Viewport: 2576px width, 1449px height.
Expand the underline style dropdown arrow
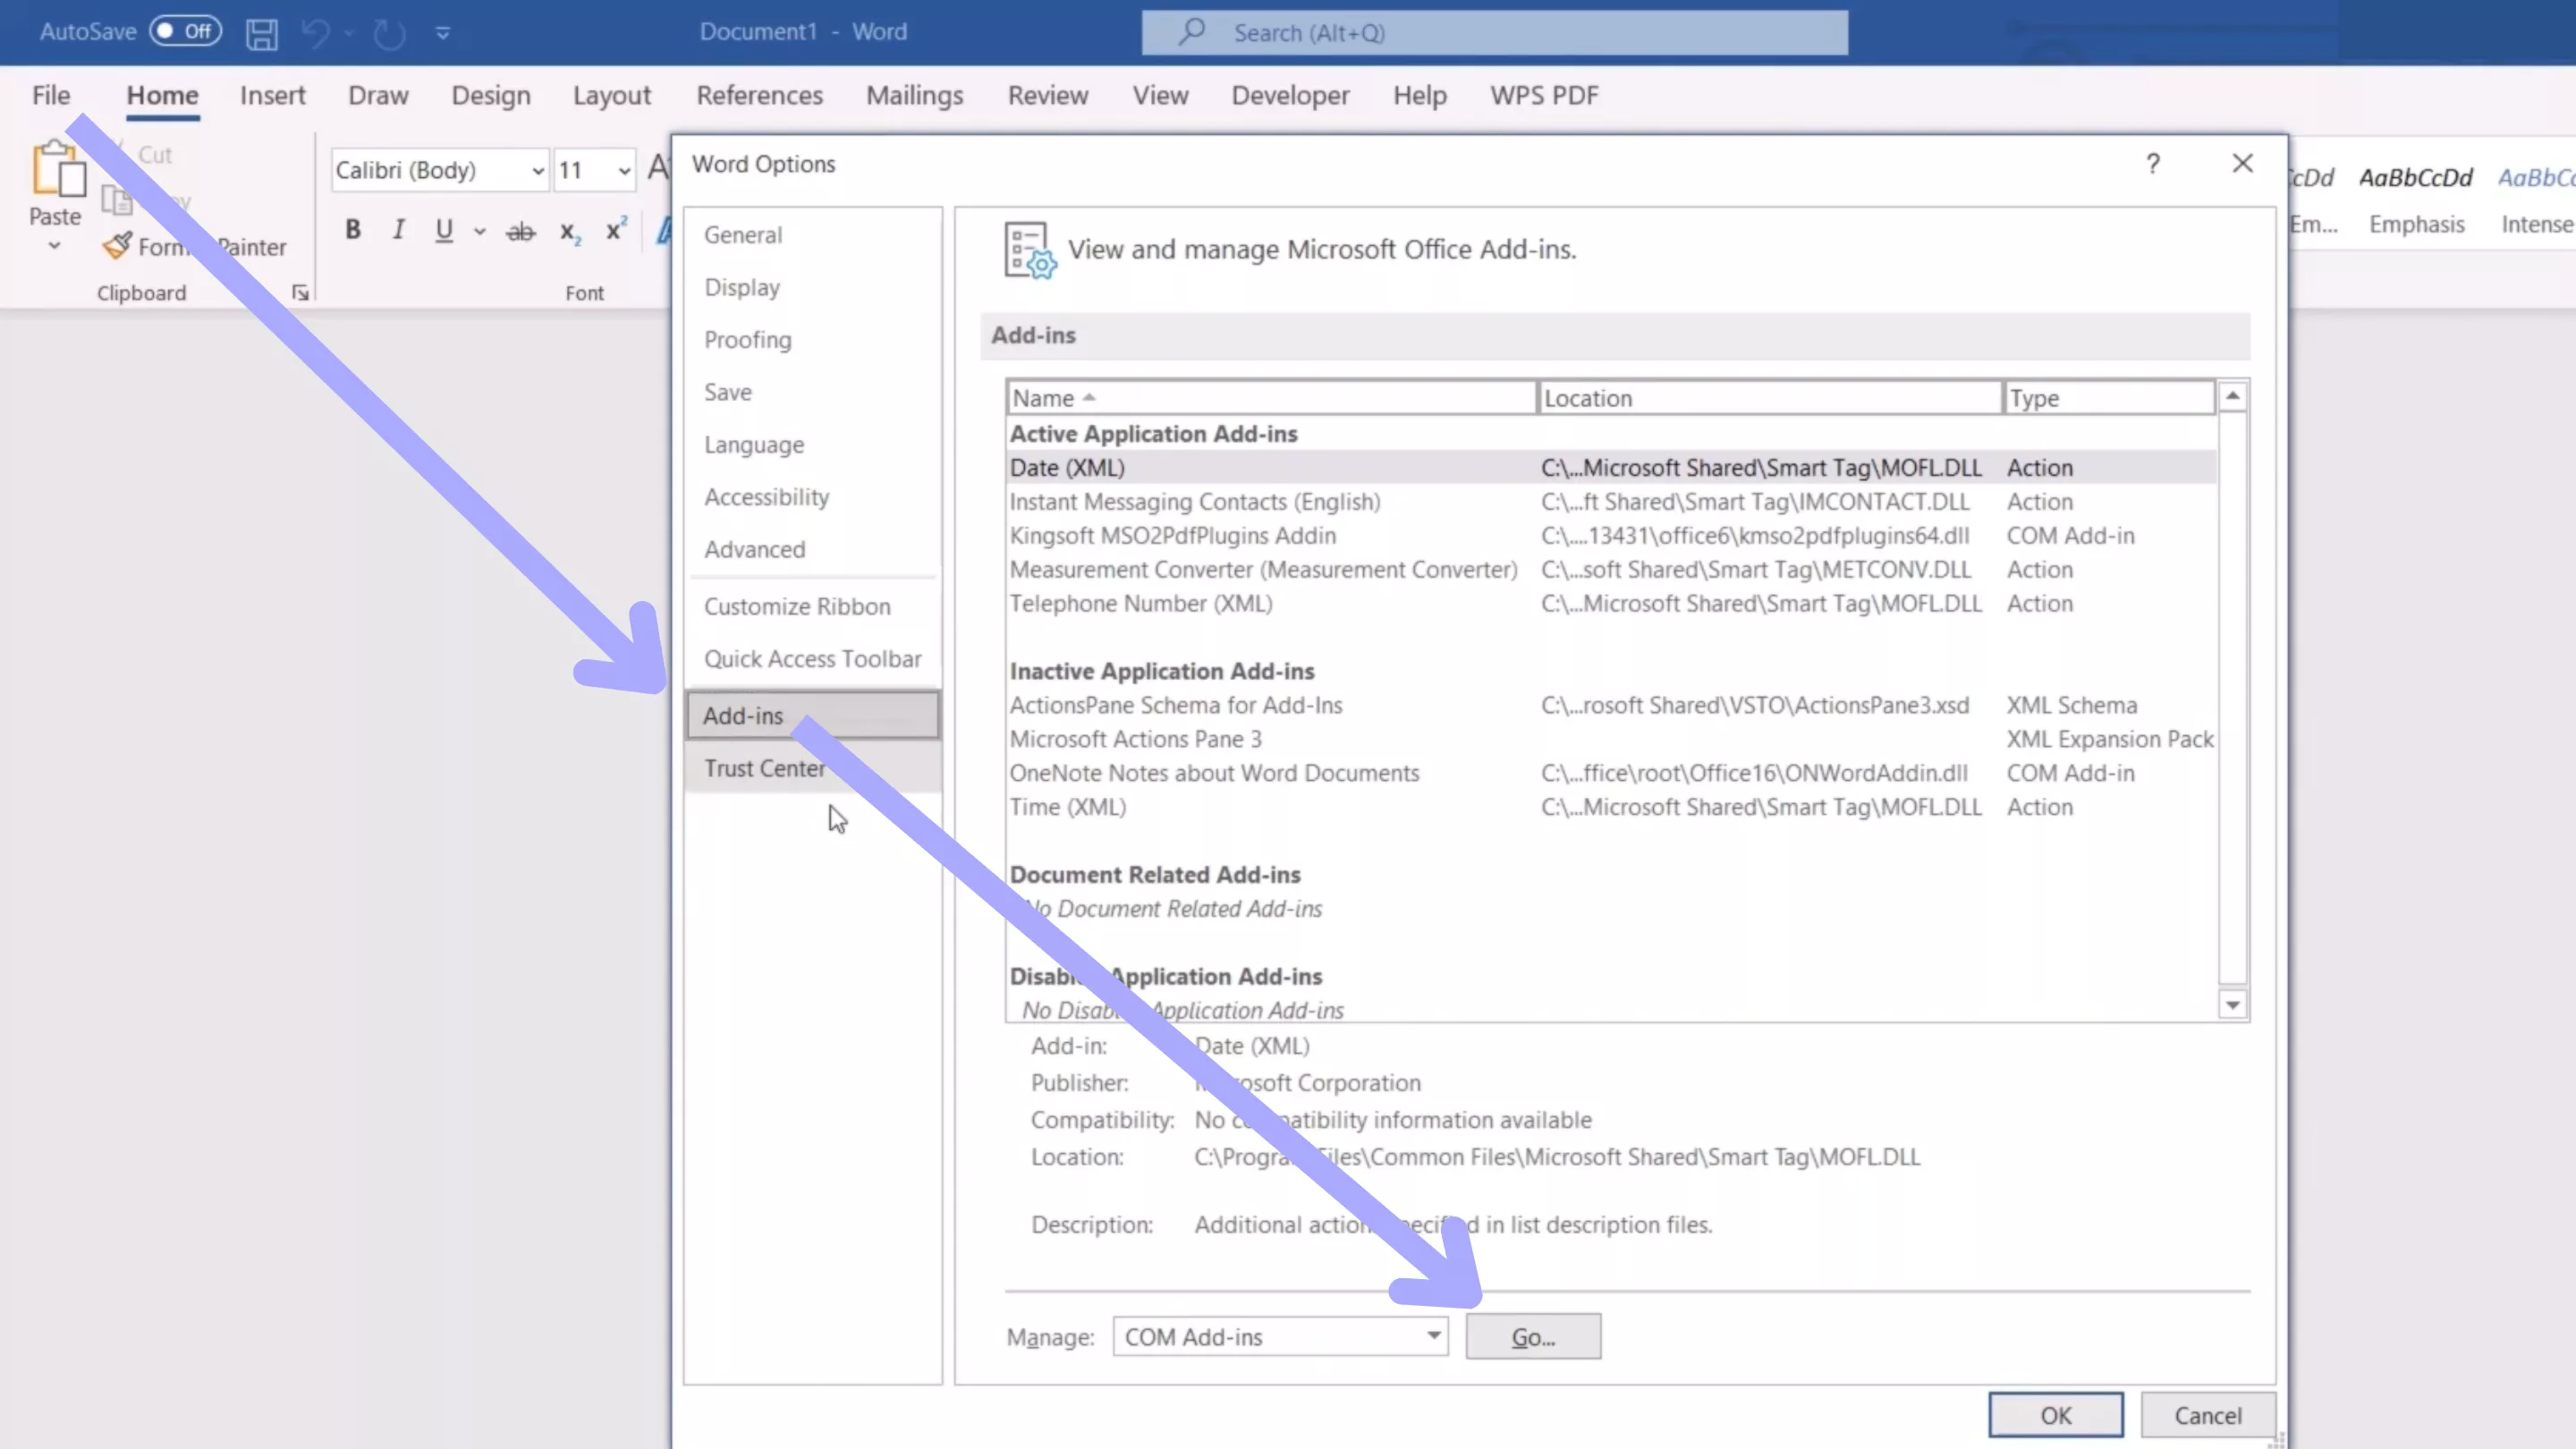pyautogui.click(x=480, y=231)
